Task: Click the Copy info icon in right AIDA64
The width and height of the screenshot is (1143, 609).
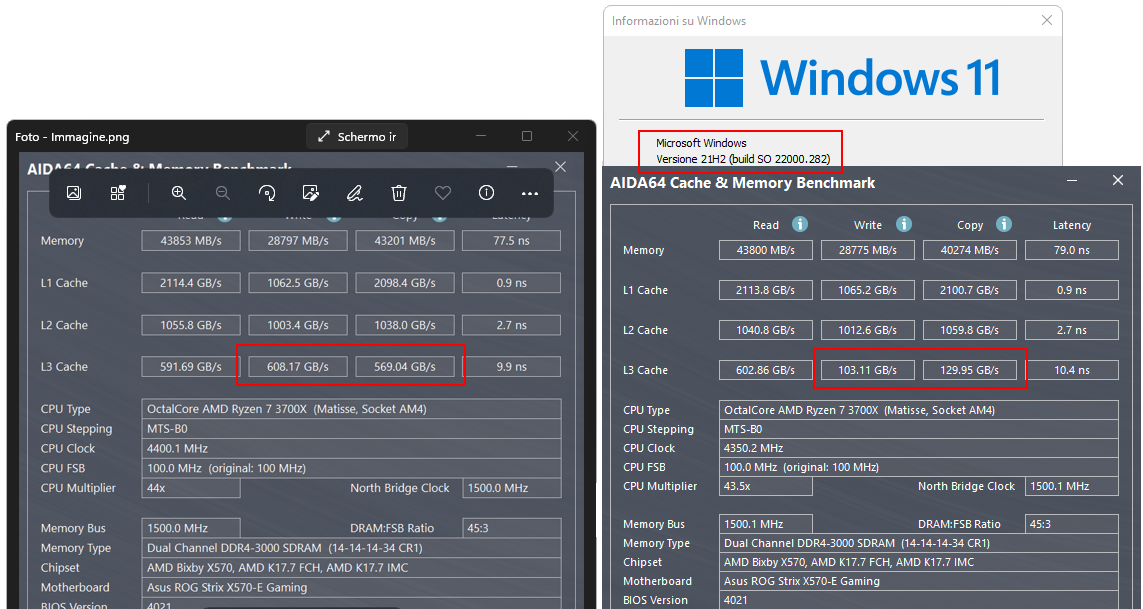Action: [x=1004, y=224]
